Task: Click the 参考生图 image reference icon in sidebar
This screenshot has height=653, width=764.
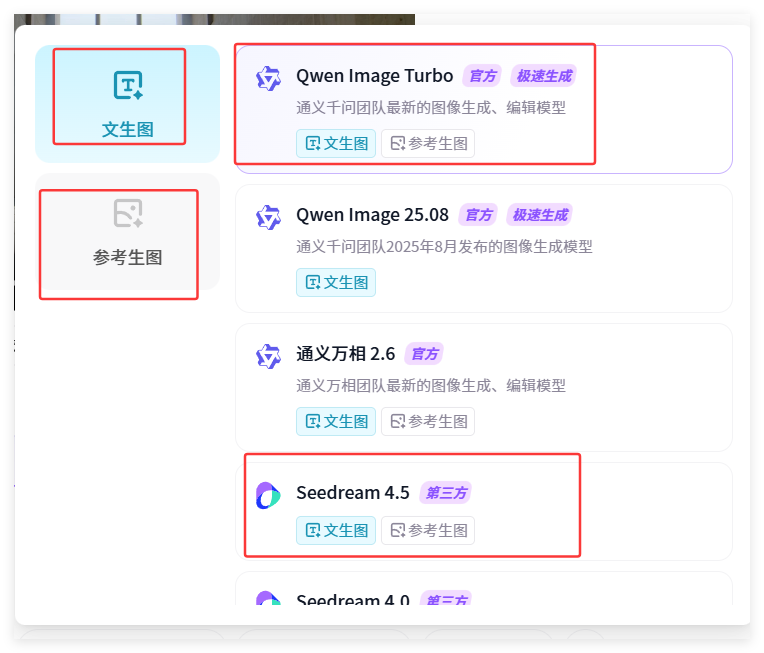Action: [x=128, y=213]
